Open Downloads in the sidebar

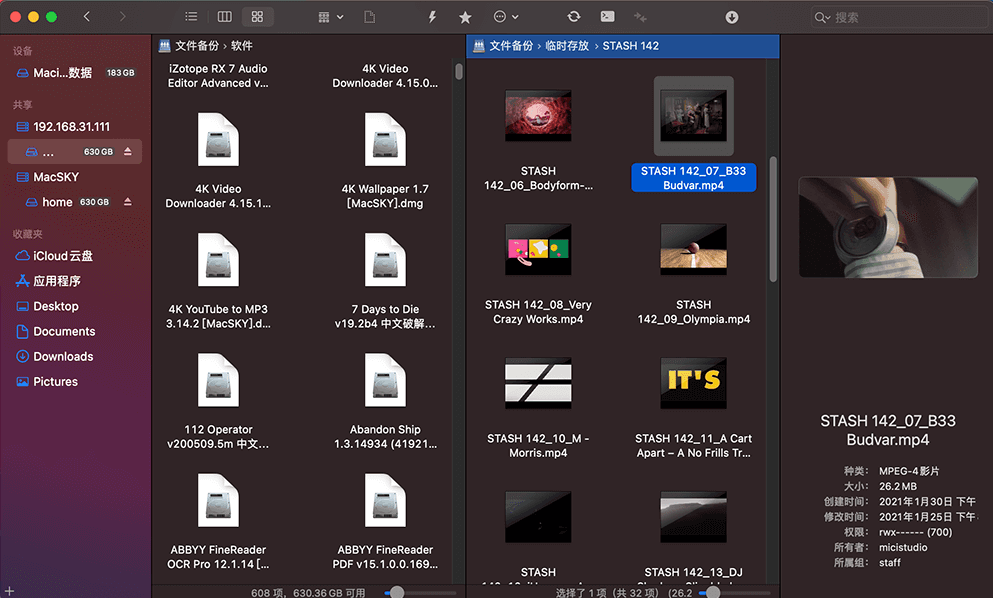pyautogui.click(x=63, y=357)
